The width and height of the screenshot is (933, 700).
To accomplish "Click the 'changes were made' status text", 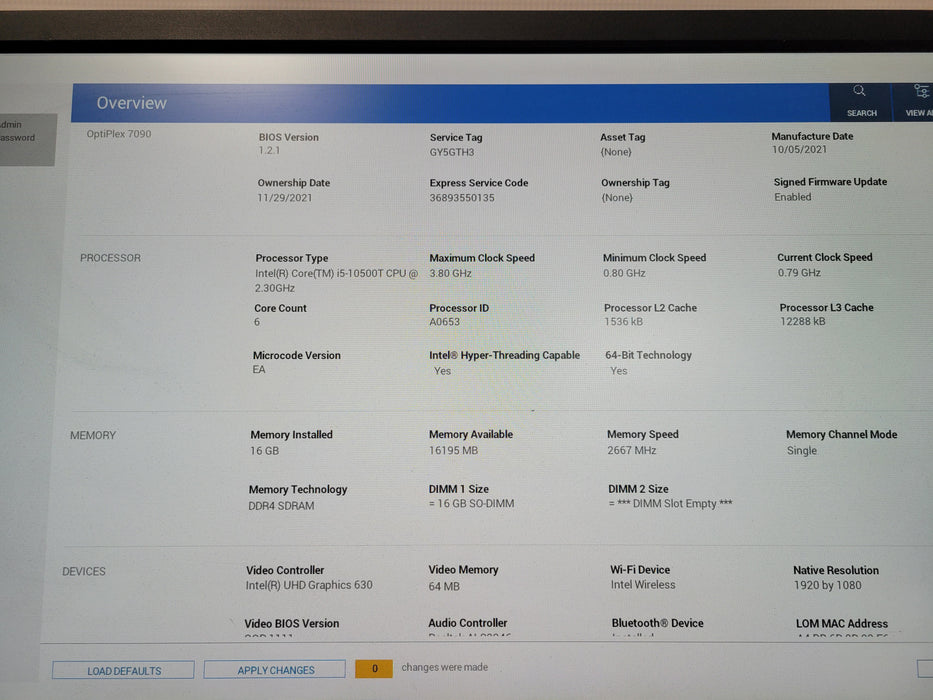I will [x=444, y=667].
